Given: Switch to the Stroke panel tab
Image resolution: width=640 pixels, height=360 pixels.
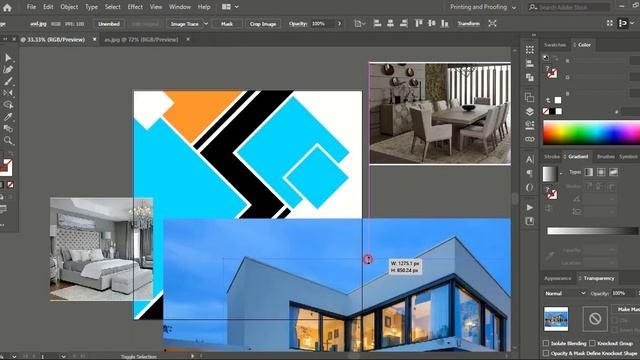Looking at the screenshot, I should [x=552, y=157].
